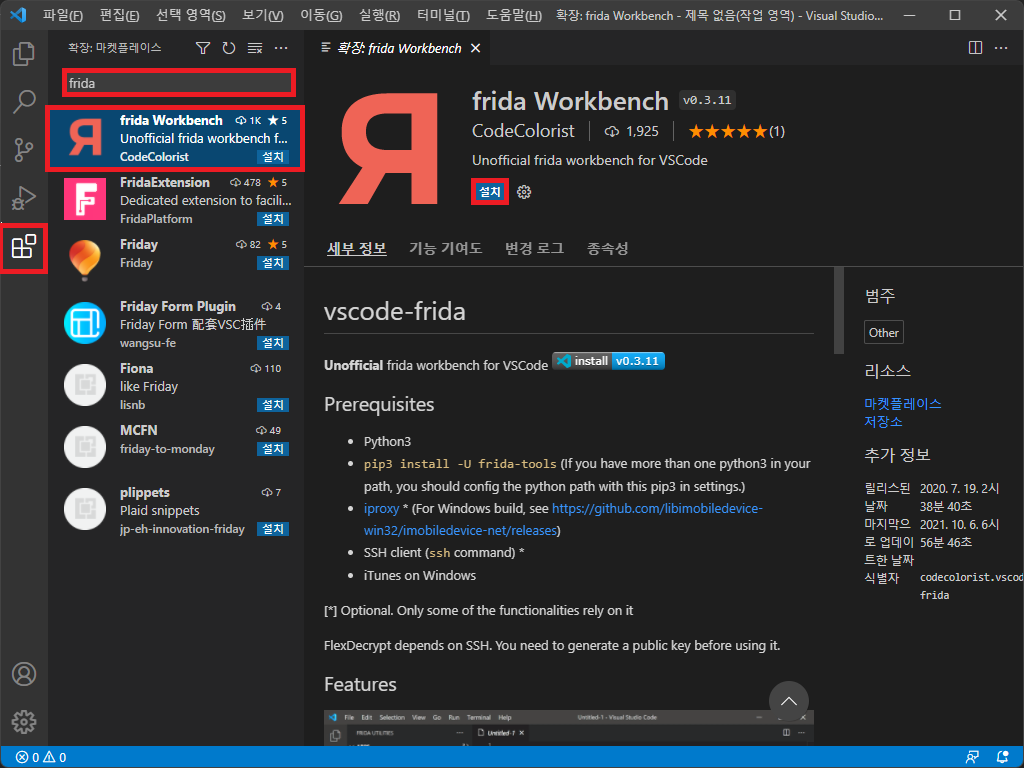Open the editor more actions menu at top right

click(1003, 47)
